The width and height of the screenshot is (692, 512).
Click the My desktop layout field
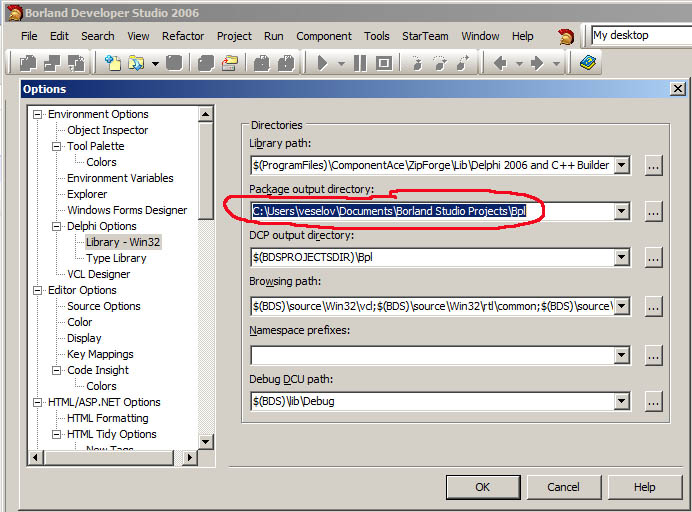641,35
